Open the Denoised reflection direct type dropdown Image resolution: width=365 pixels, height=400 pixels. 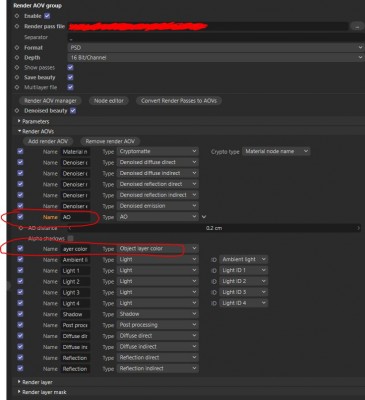[158, 184]
